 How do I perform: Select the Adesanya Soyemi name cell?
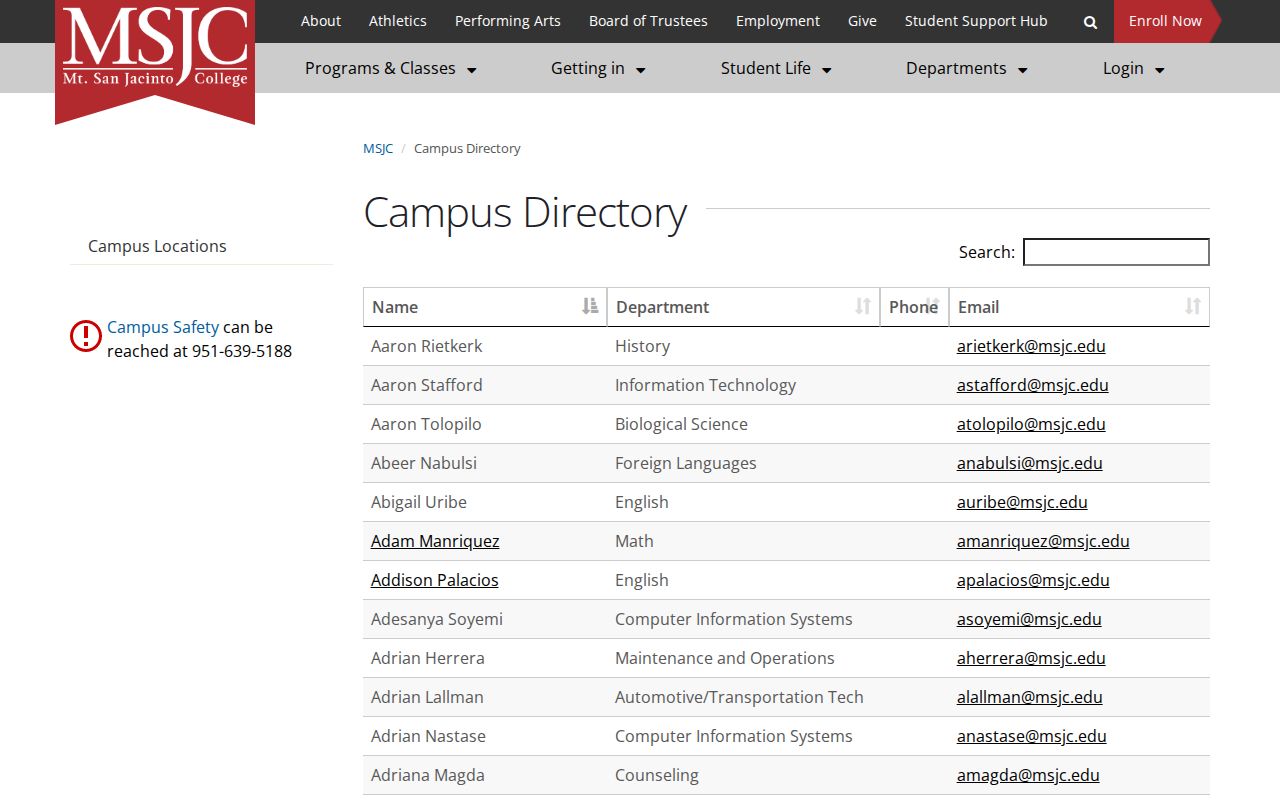click(x=485, y=619)
